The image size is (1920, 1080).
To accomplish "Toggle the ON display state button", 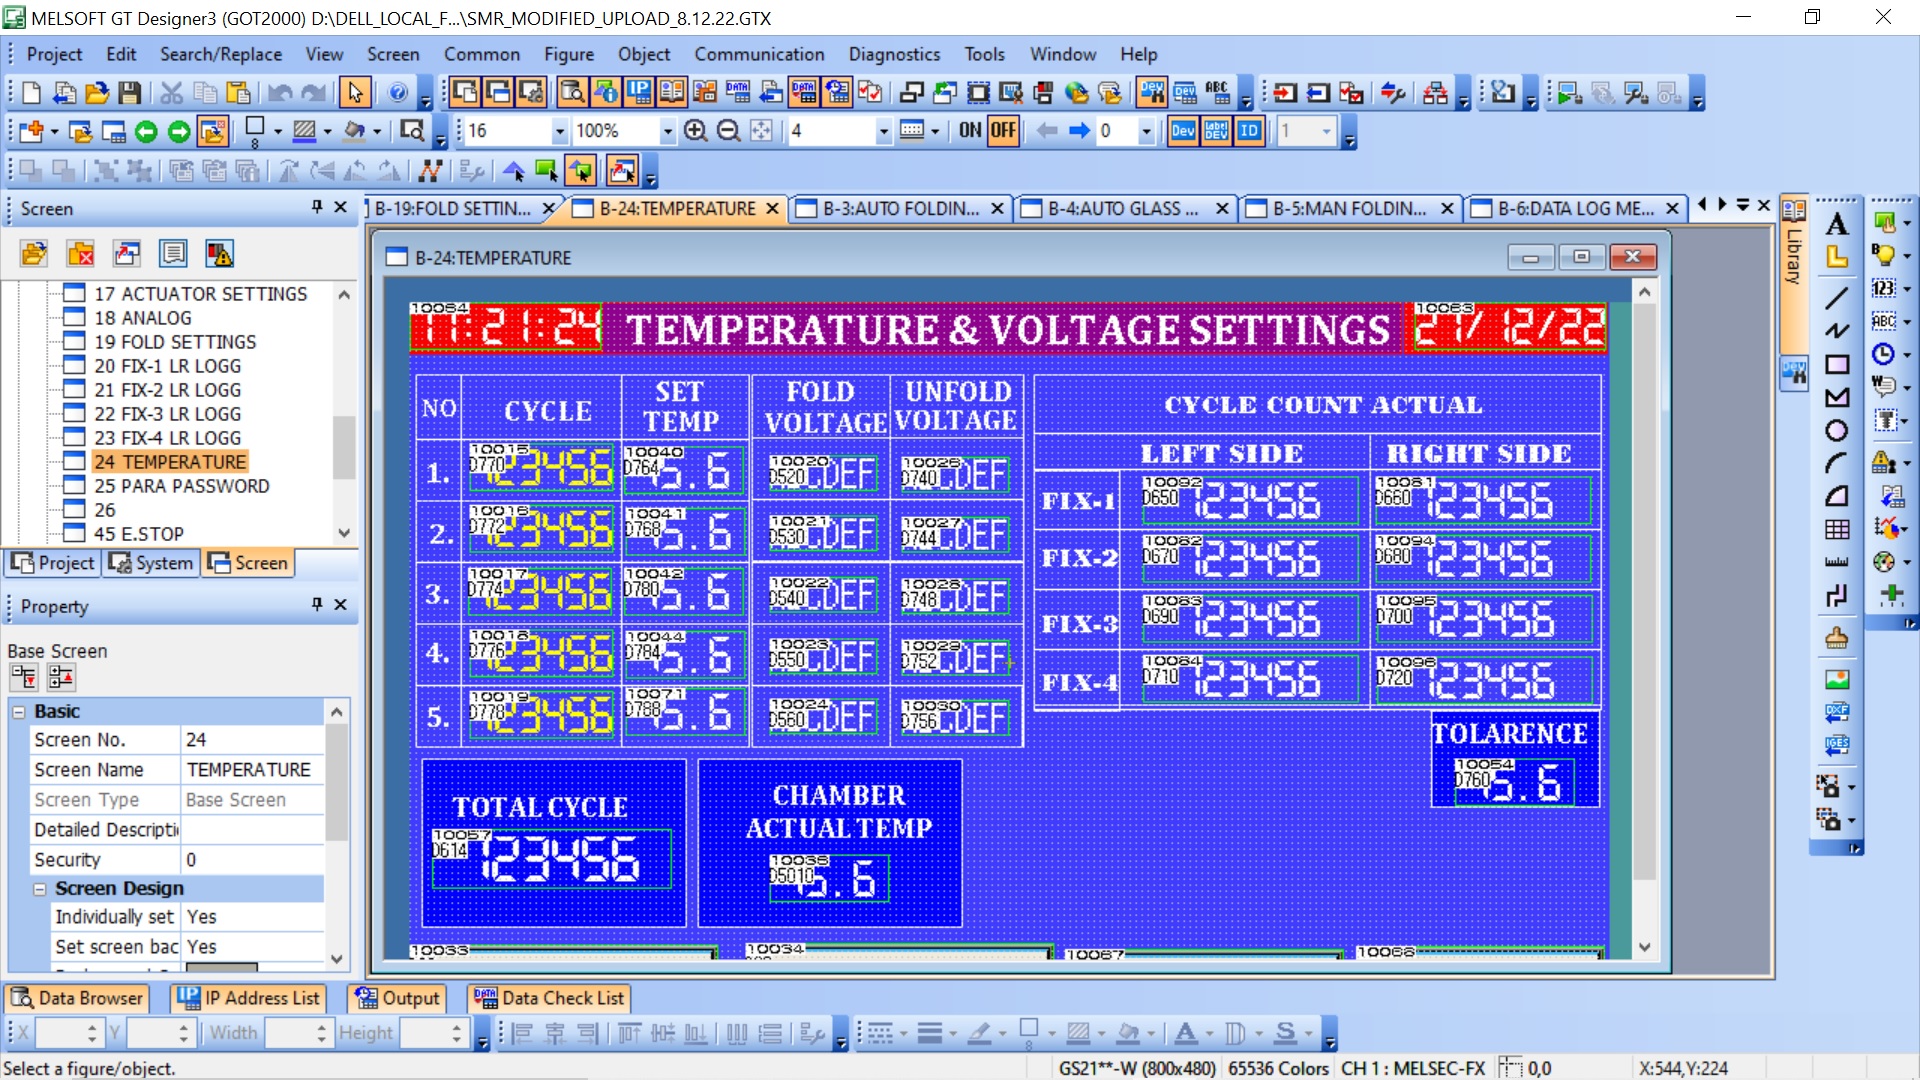I will coord(969,131).
